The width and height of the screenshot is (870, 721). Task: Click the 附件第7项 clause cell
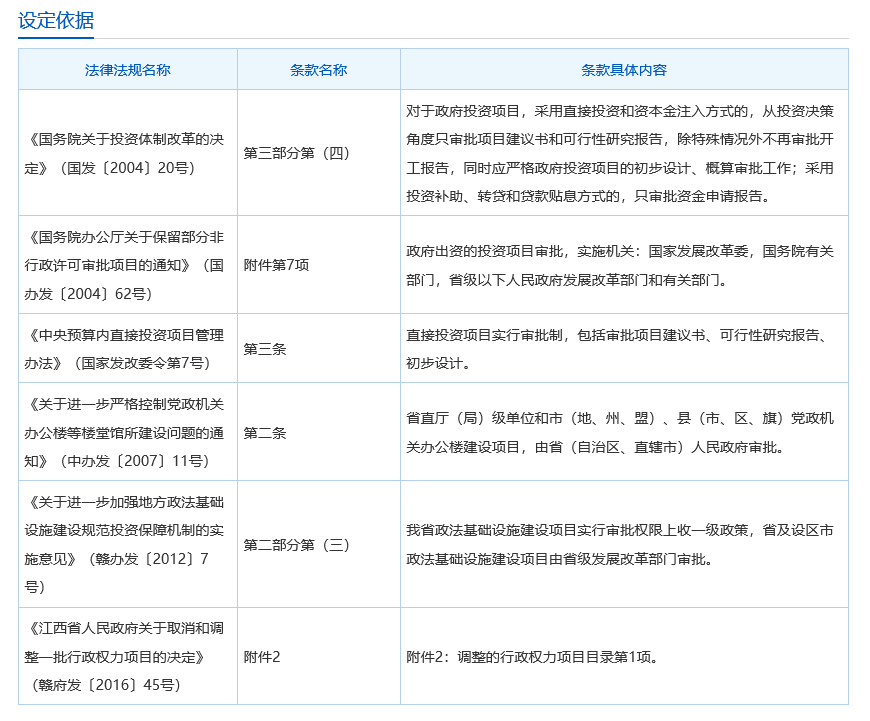click(x=277, y=265)
